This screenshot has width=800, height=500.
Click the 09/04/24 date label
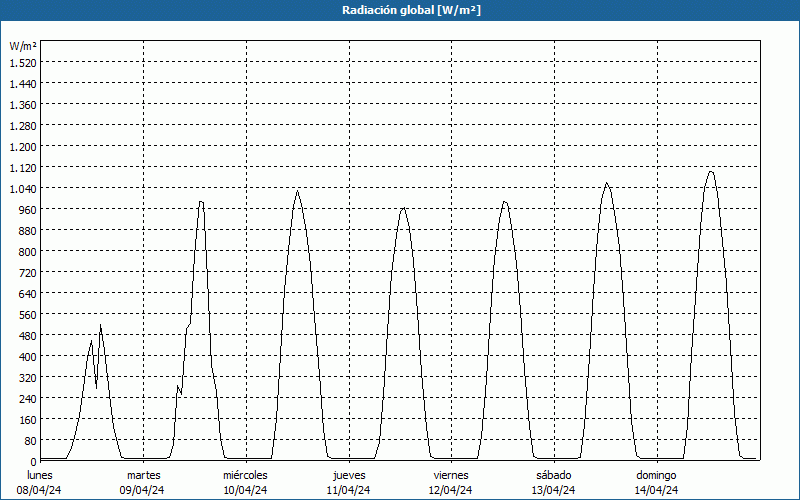tap(142, 490)
